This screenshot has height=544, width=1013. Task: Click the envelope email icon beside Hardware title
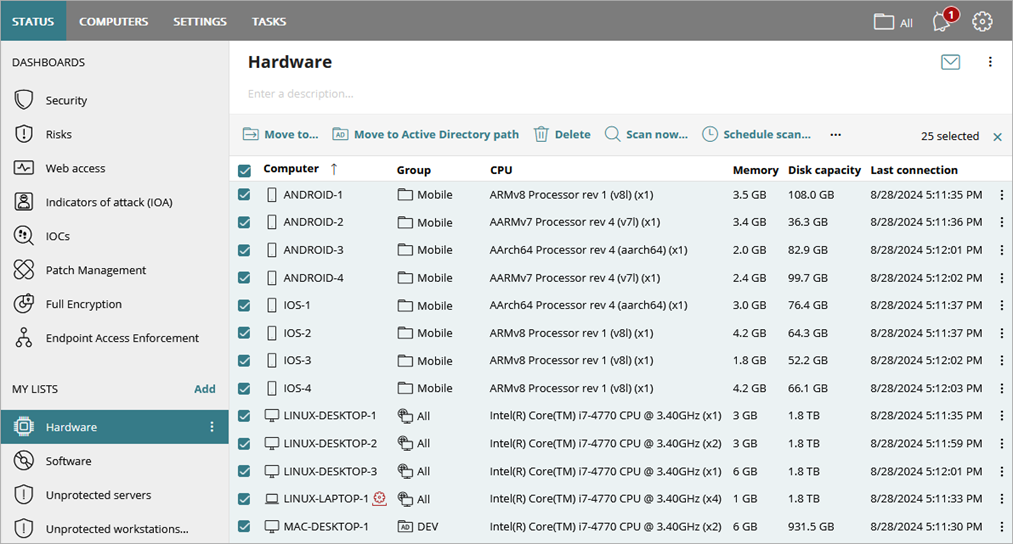click(x=950, y=62)
